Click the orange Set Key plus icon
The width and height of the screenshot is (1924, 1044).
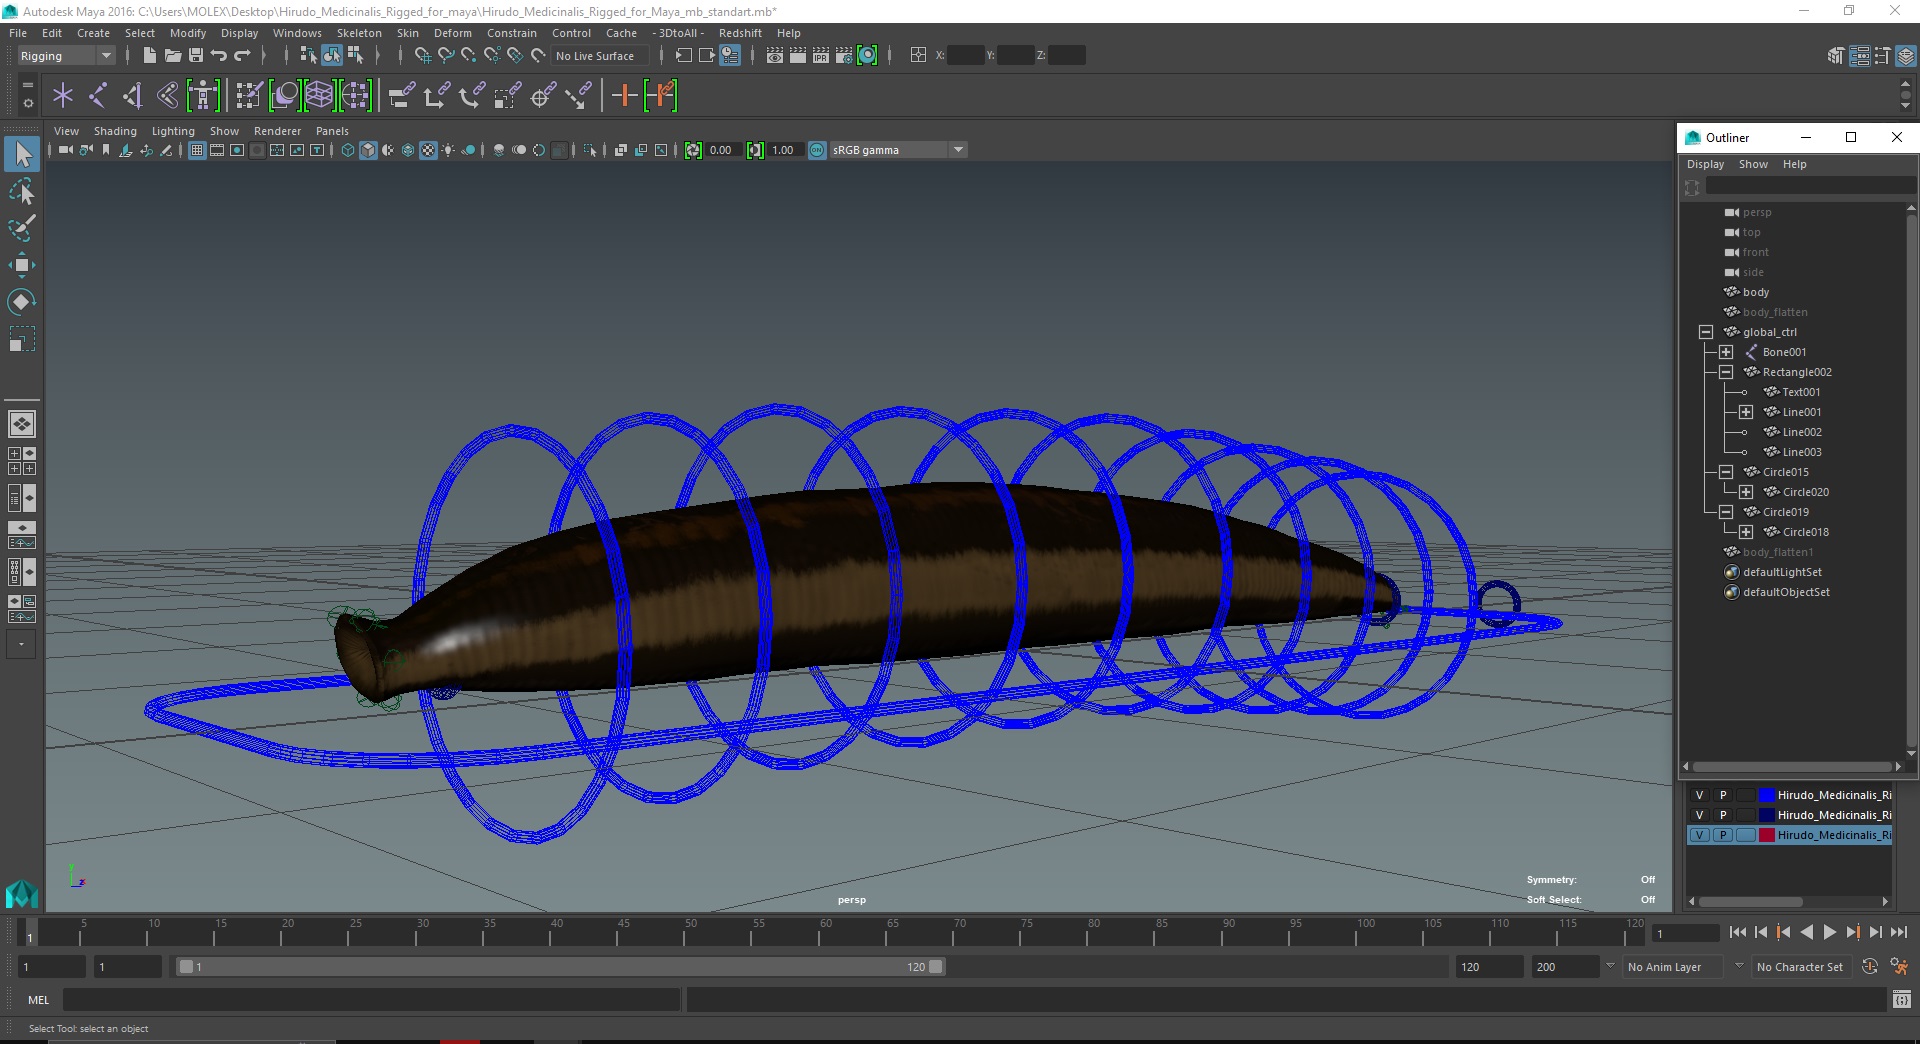625,96
